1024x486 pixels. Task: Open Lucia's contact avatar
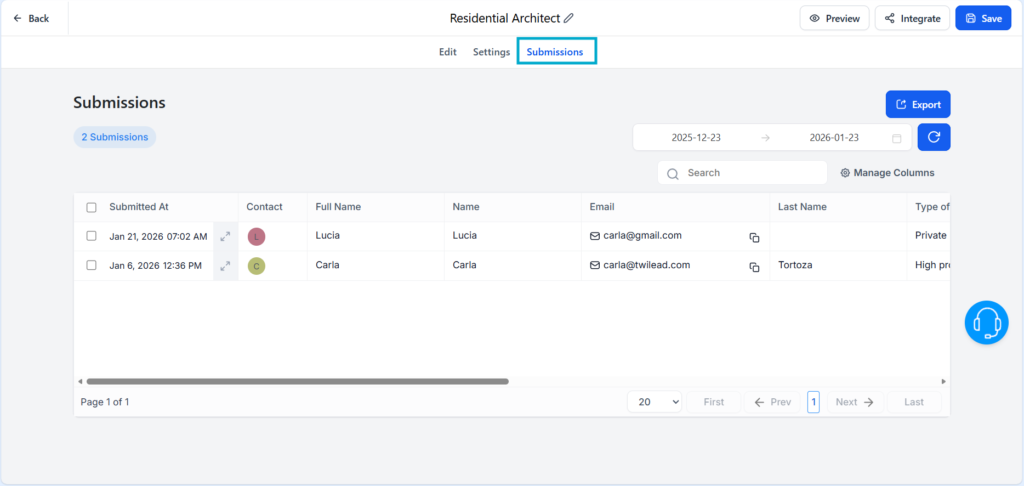point(256,237)
